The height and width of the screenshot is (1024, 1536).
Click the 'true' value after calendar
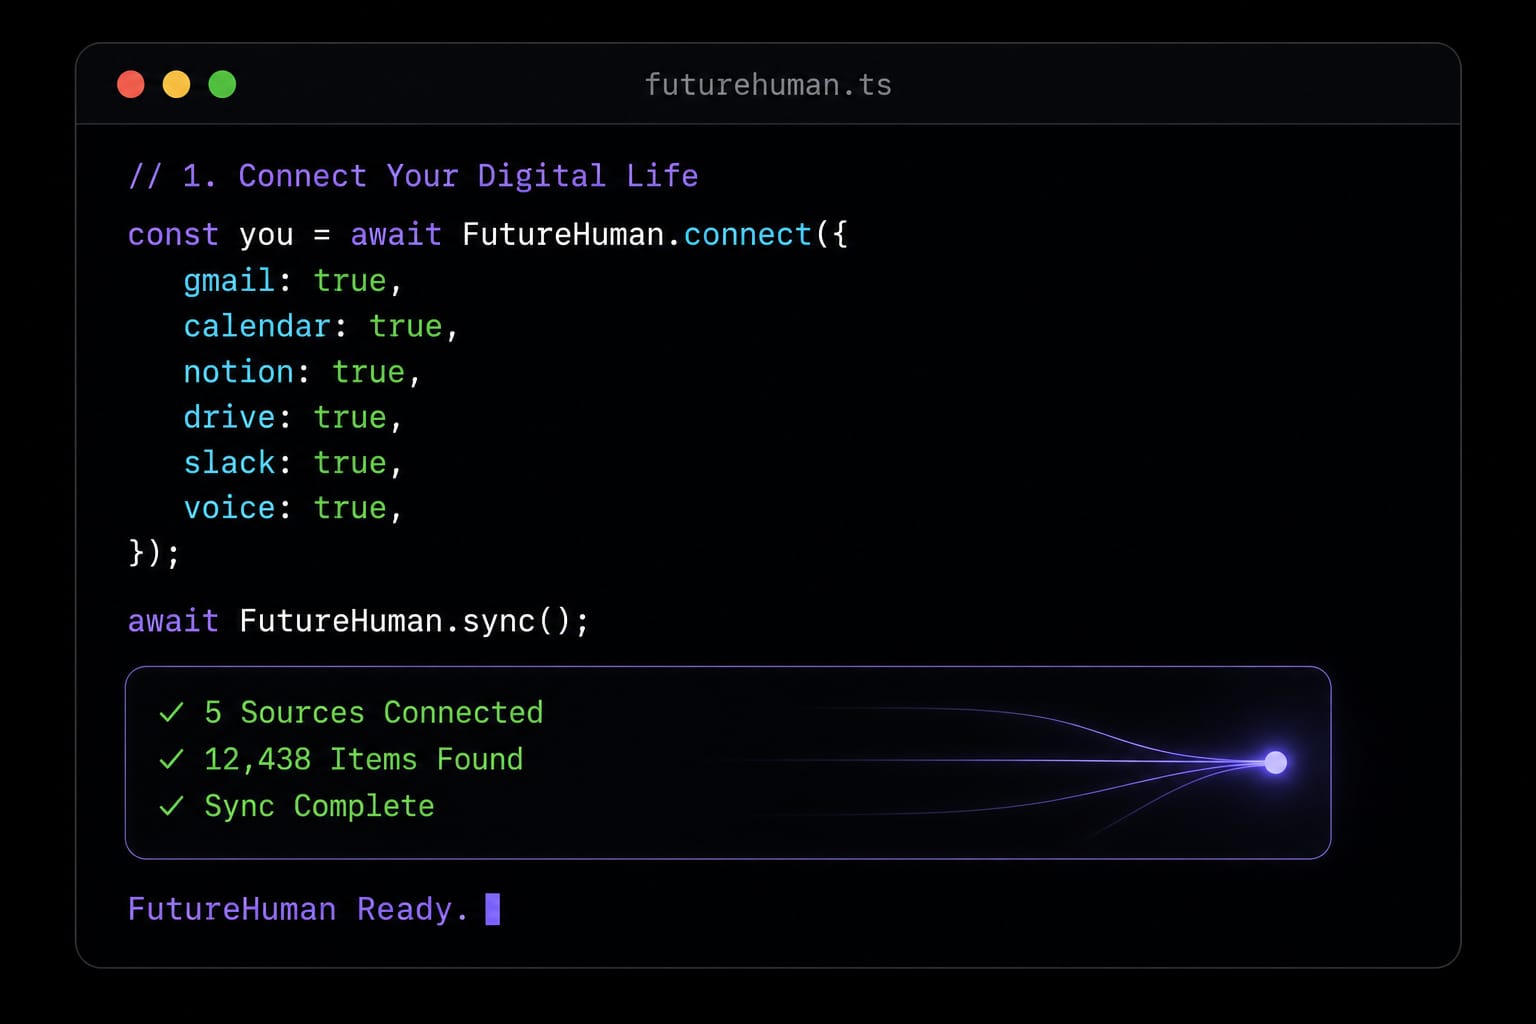406,326
